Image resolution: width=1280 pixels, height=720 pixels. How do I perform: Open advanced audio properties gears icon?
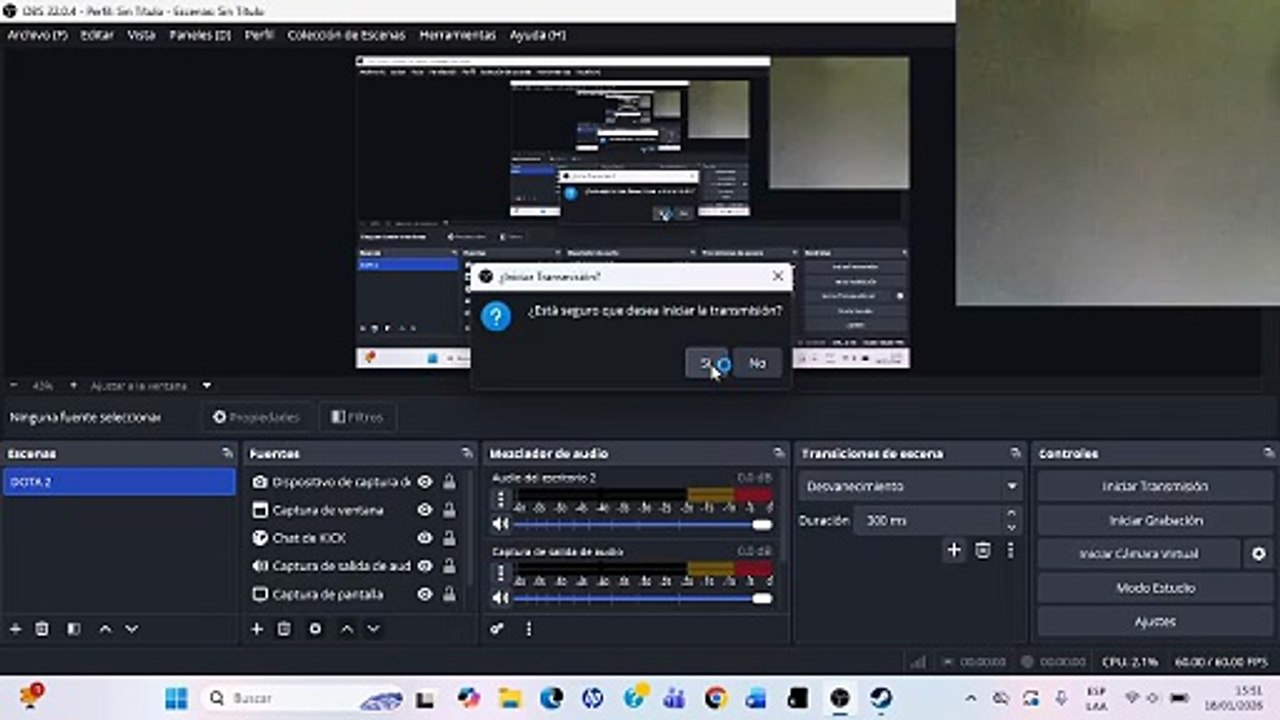click(497, 629)
